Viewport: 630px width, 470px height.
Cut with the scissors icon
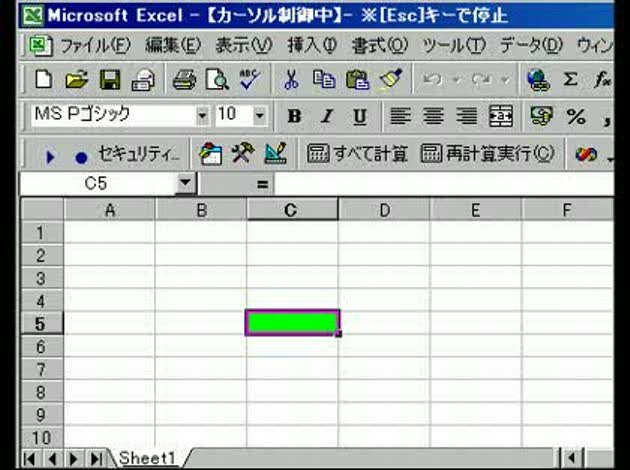291,80
